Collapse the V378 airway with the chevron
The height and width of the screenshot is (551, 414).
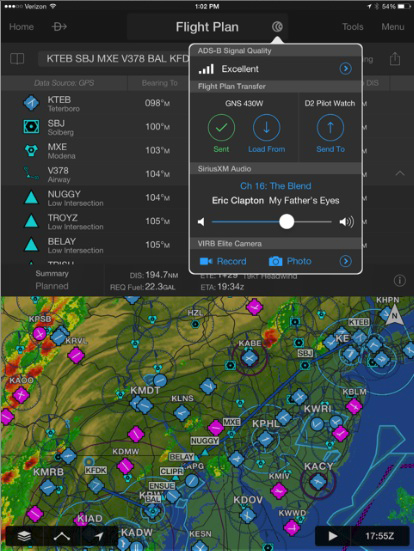(x=400, y=174)
